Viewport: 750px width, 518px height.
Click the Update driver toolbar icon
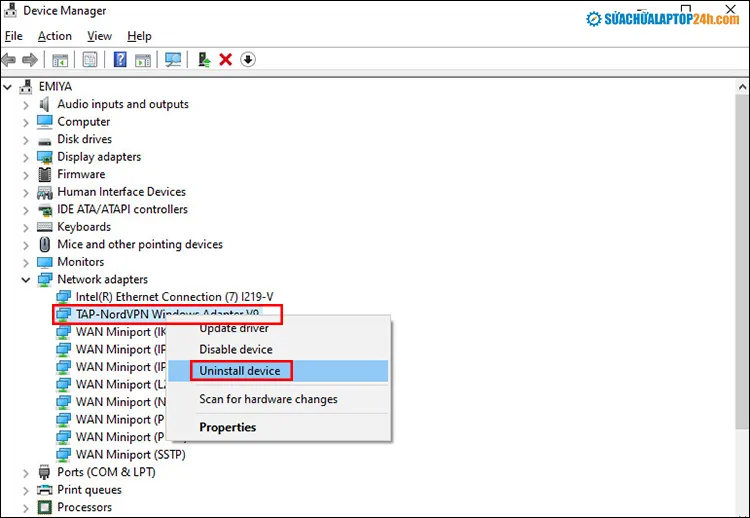coord(204,60)
